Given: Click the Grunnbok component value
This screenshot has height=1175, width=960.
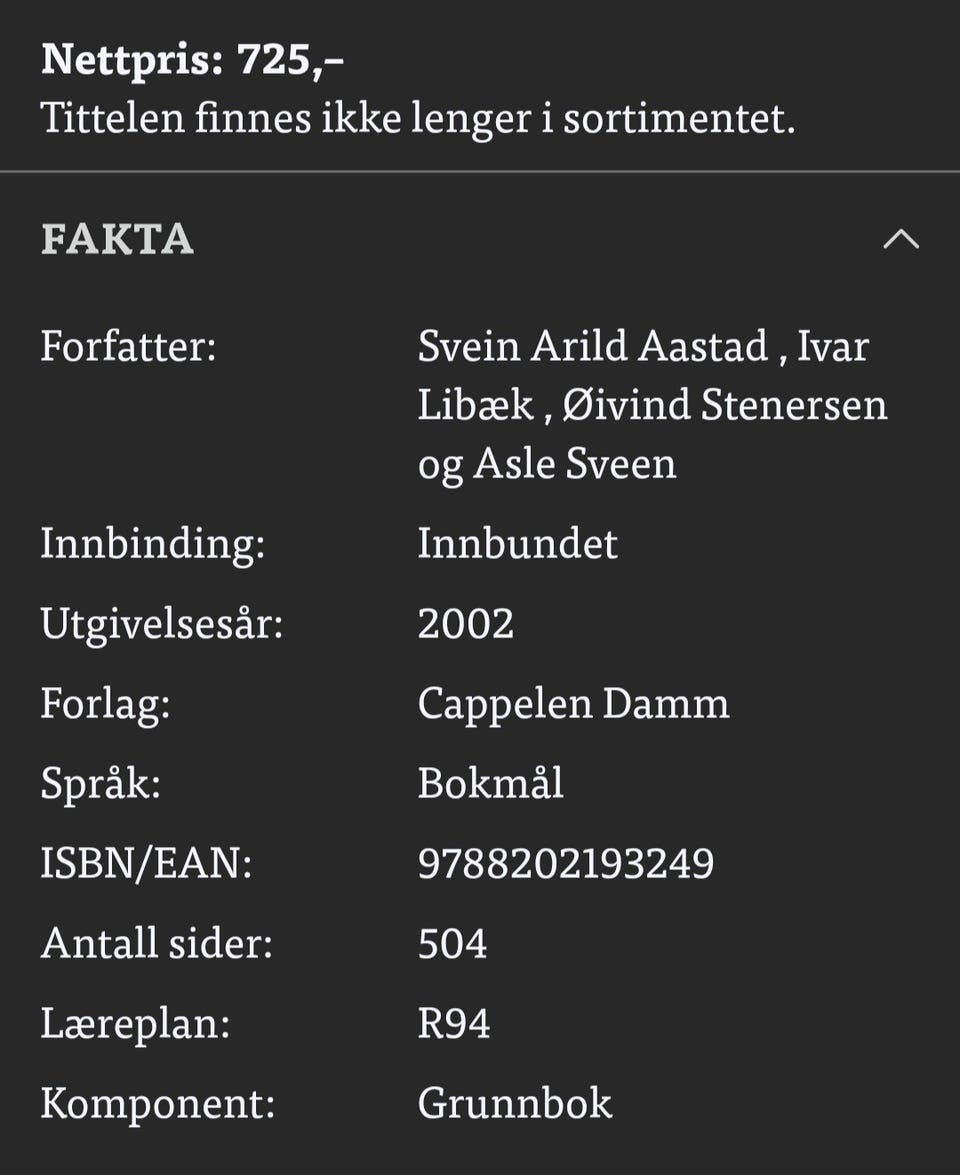Looking at the screenshot, I should point(515,1103).
